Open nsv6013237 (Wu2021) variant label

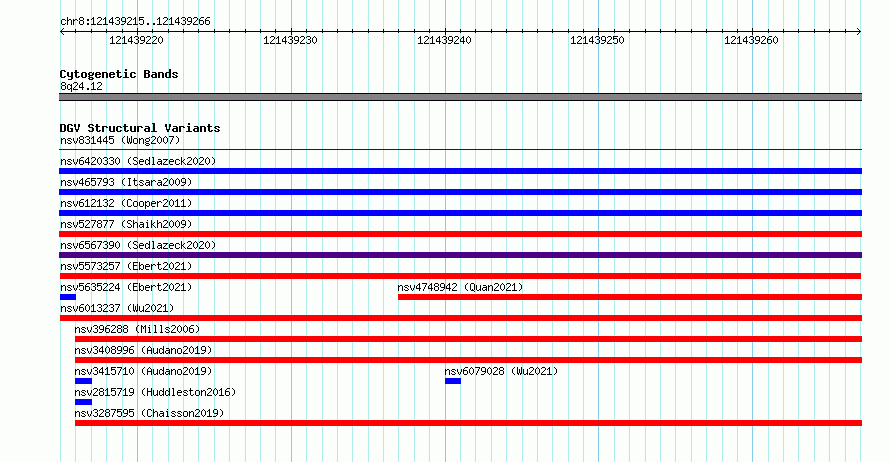117,308
